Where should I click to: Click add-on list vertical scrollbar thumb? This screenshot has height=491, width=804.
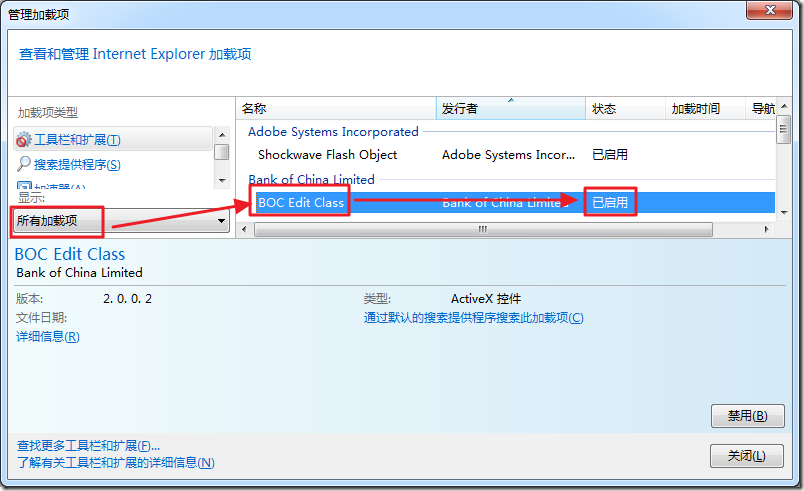pyautogui.click(x=783, y=129)
